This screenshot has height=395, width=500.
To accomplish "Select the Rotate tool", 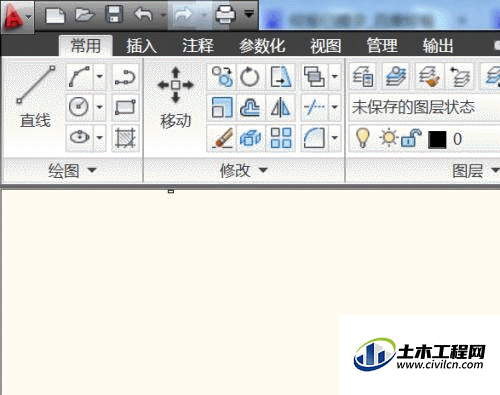I will pyautogui.click(x=250, y=77).
